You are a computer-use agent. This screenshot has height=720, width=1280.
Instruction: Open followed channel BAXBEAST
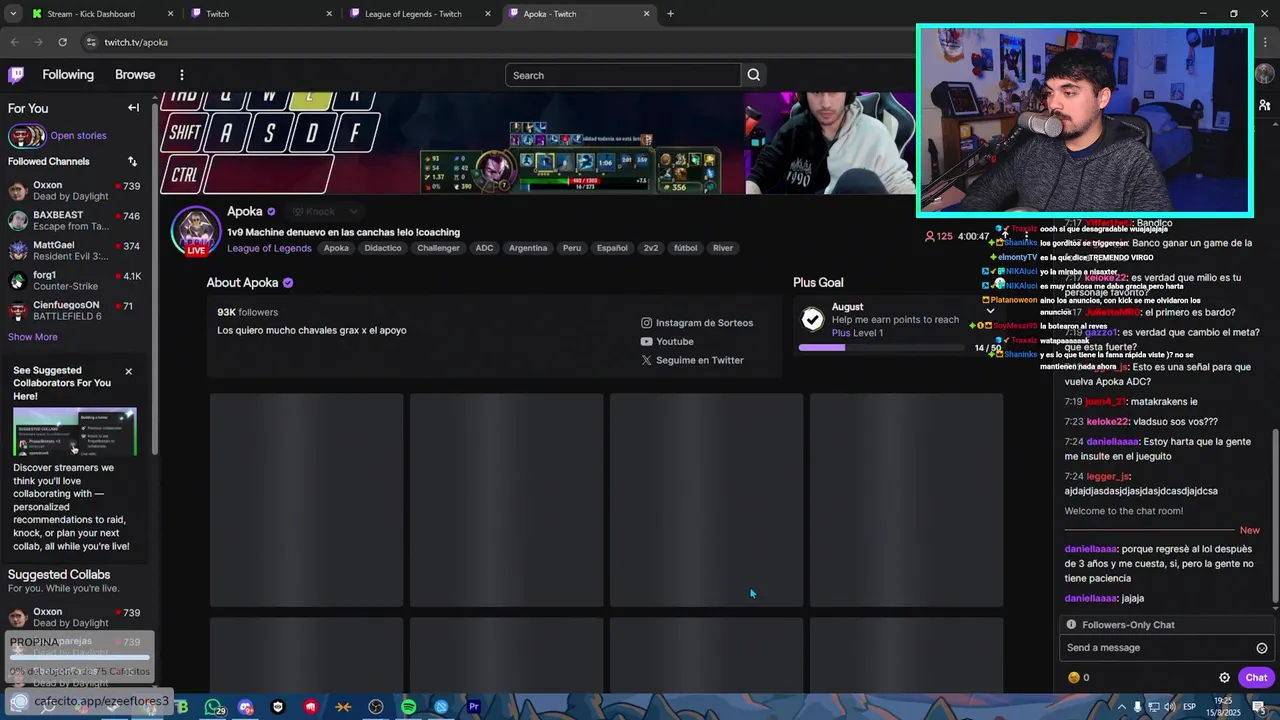tap(75, 221)
